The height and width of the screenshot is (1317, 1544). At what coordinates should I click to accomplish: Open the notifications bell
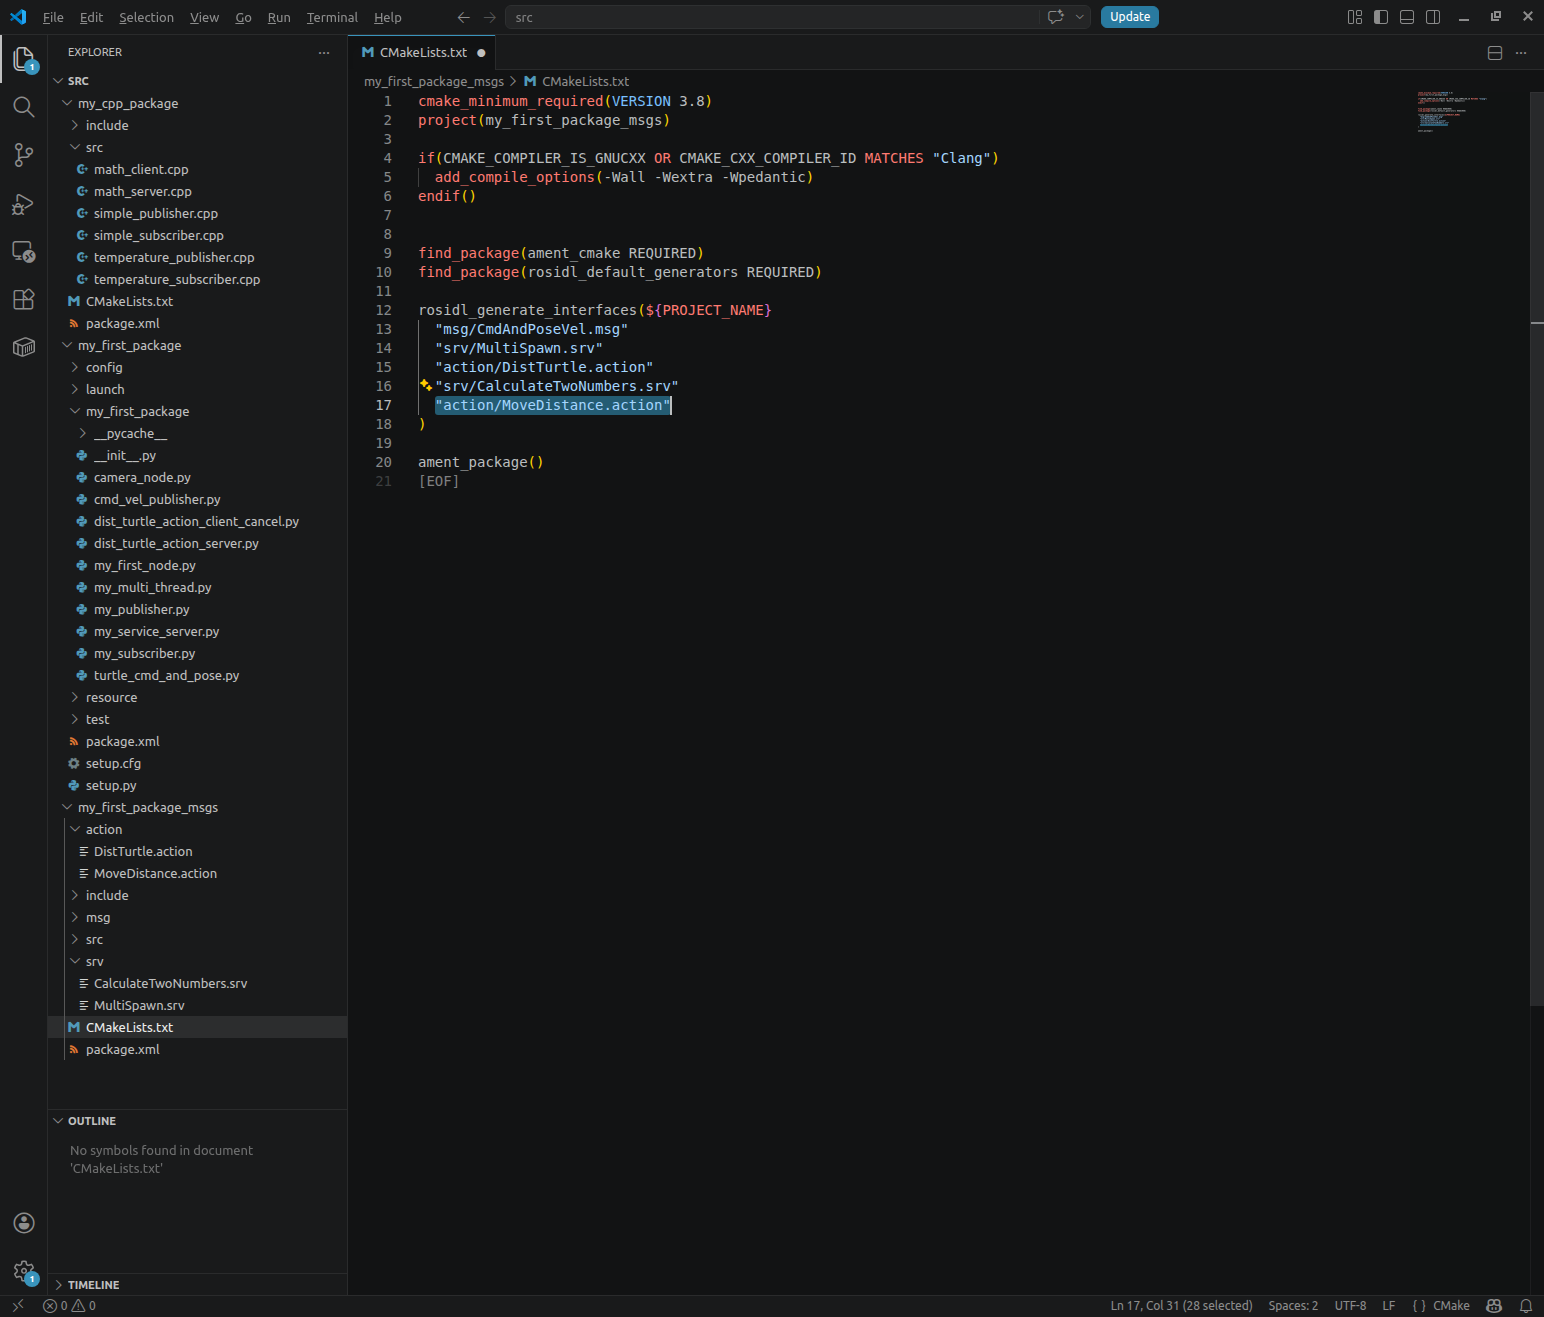click(x=1526, y=1305)
